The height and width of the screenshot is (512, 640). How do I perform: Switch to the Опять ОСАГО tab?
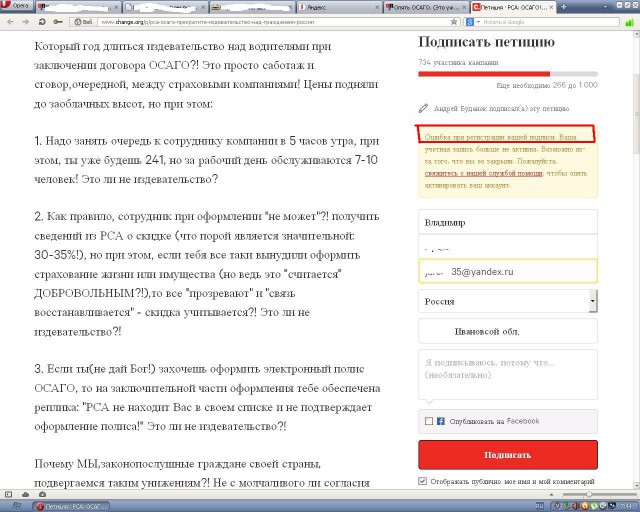click(427, 7)
